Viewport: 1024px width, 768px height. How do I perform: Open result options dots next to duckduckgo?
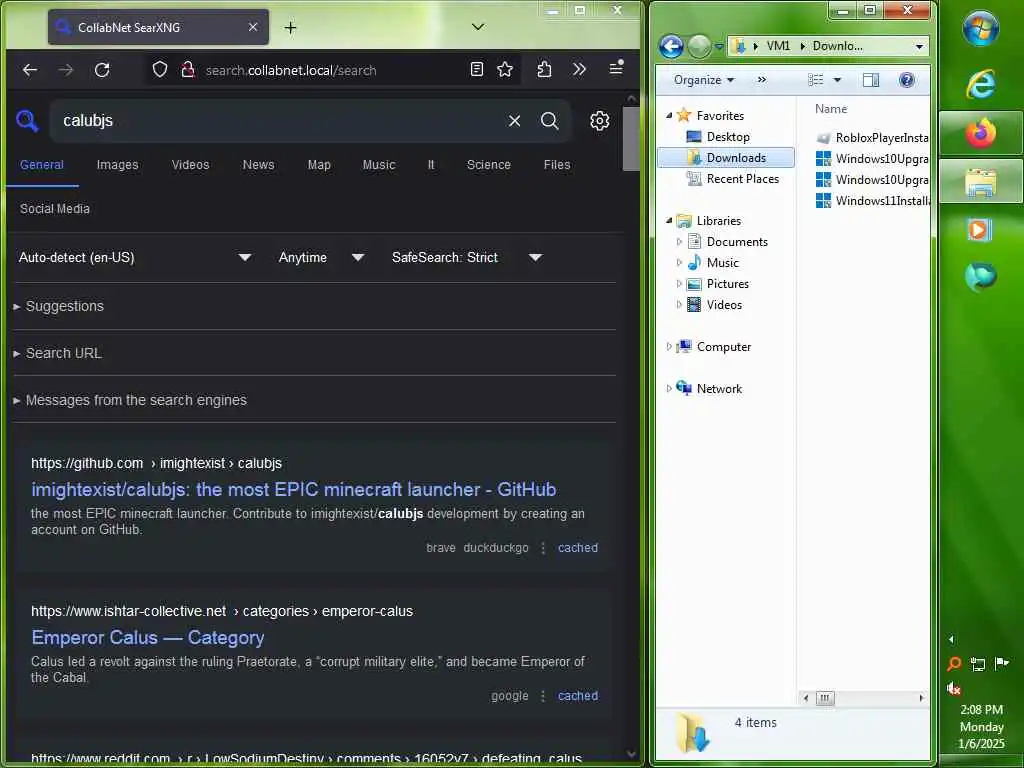point(543,548)
